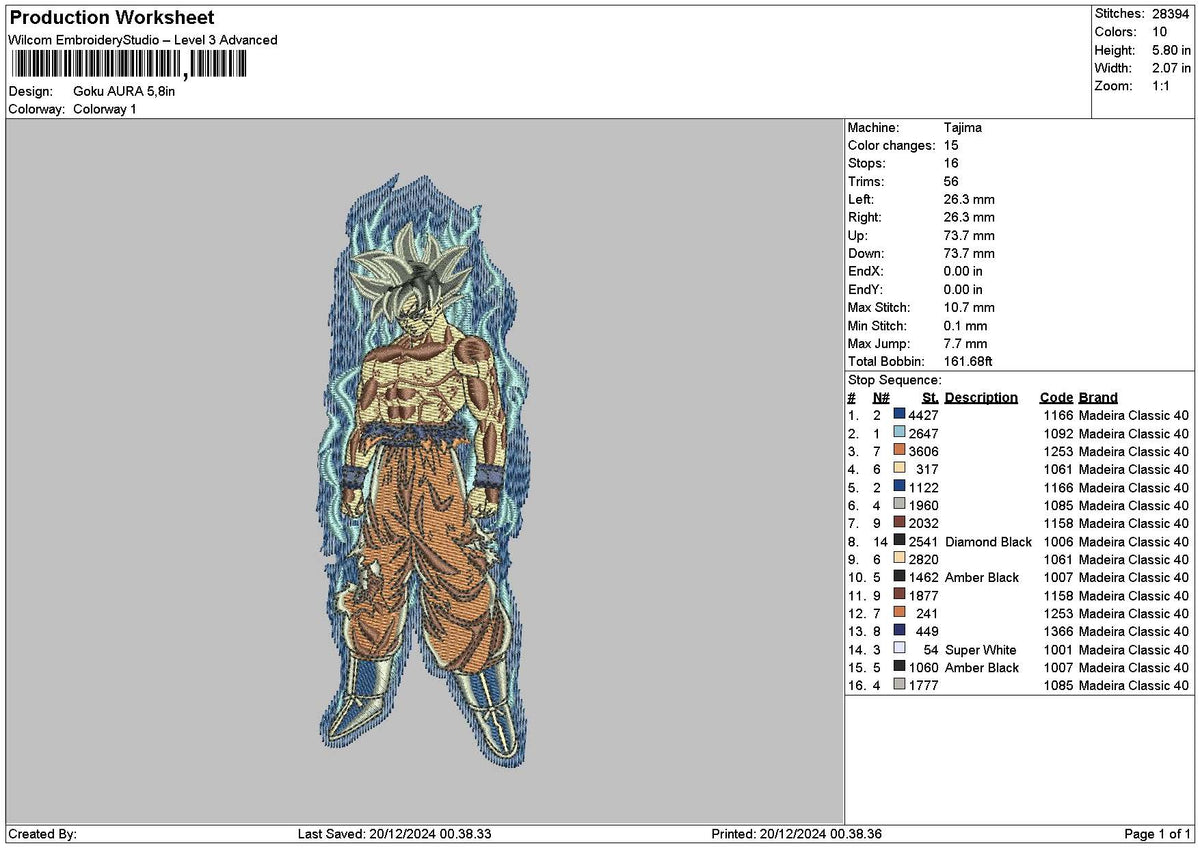The height and width of the screenshot is (848, 1200).
Task: Click the Max Jump value 7.7 mm
Action: (x=966, y=344)
